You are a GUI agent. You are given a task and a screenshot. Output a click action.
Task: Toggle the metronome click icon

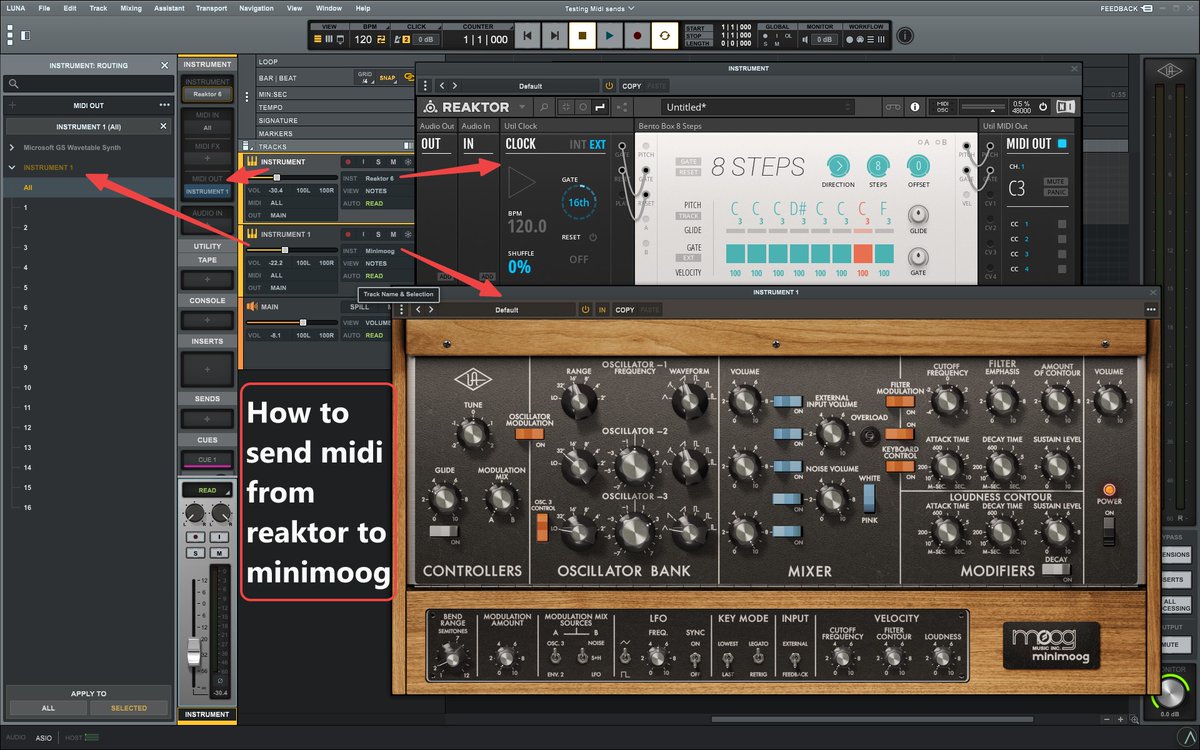tap(396, 40)
